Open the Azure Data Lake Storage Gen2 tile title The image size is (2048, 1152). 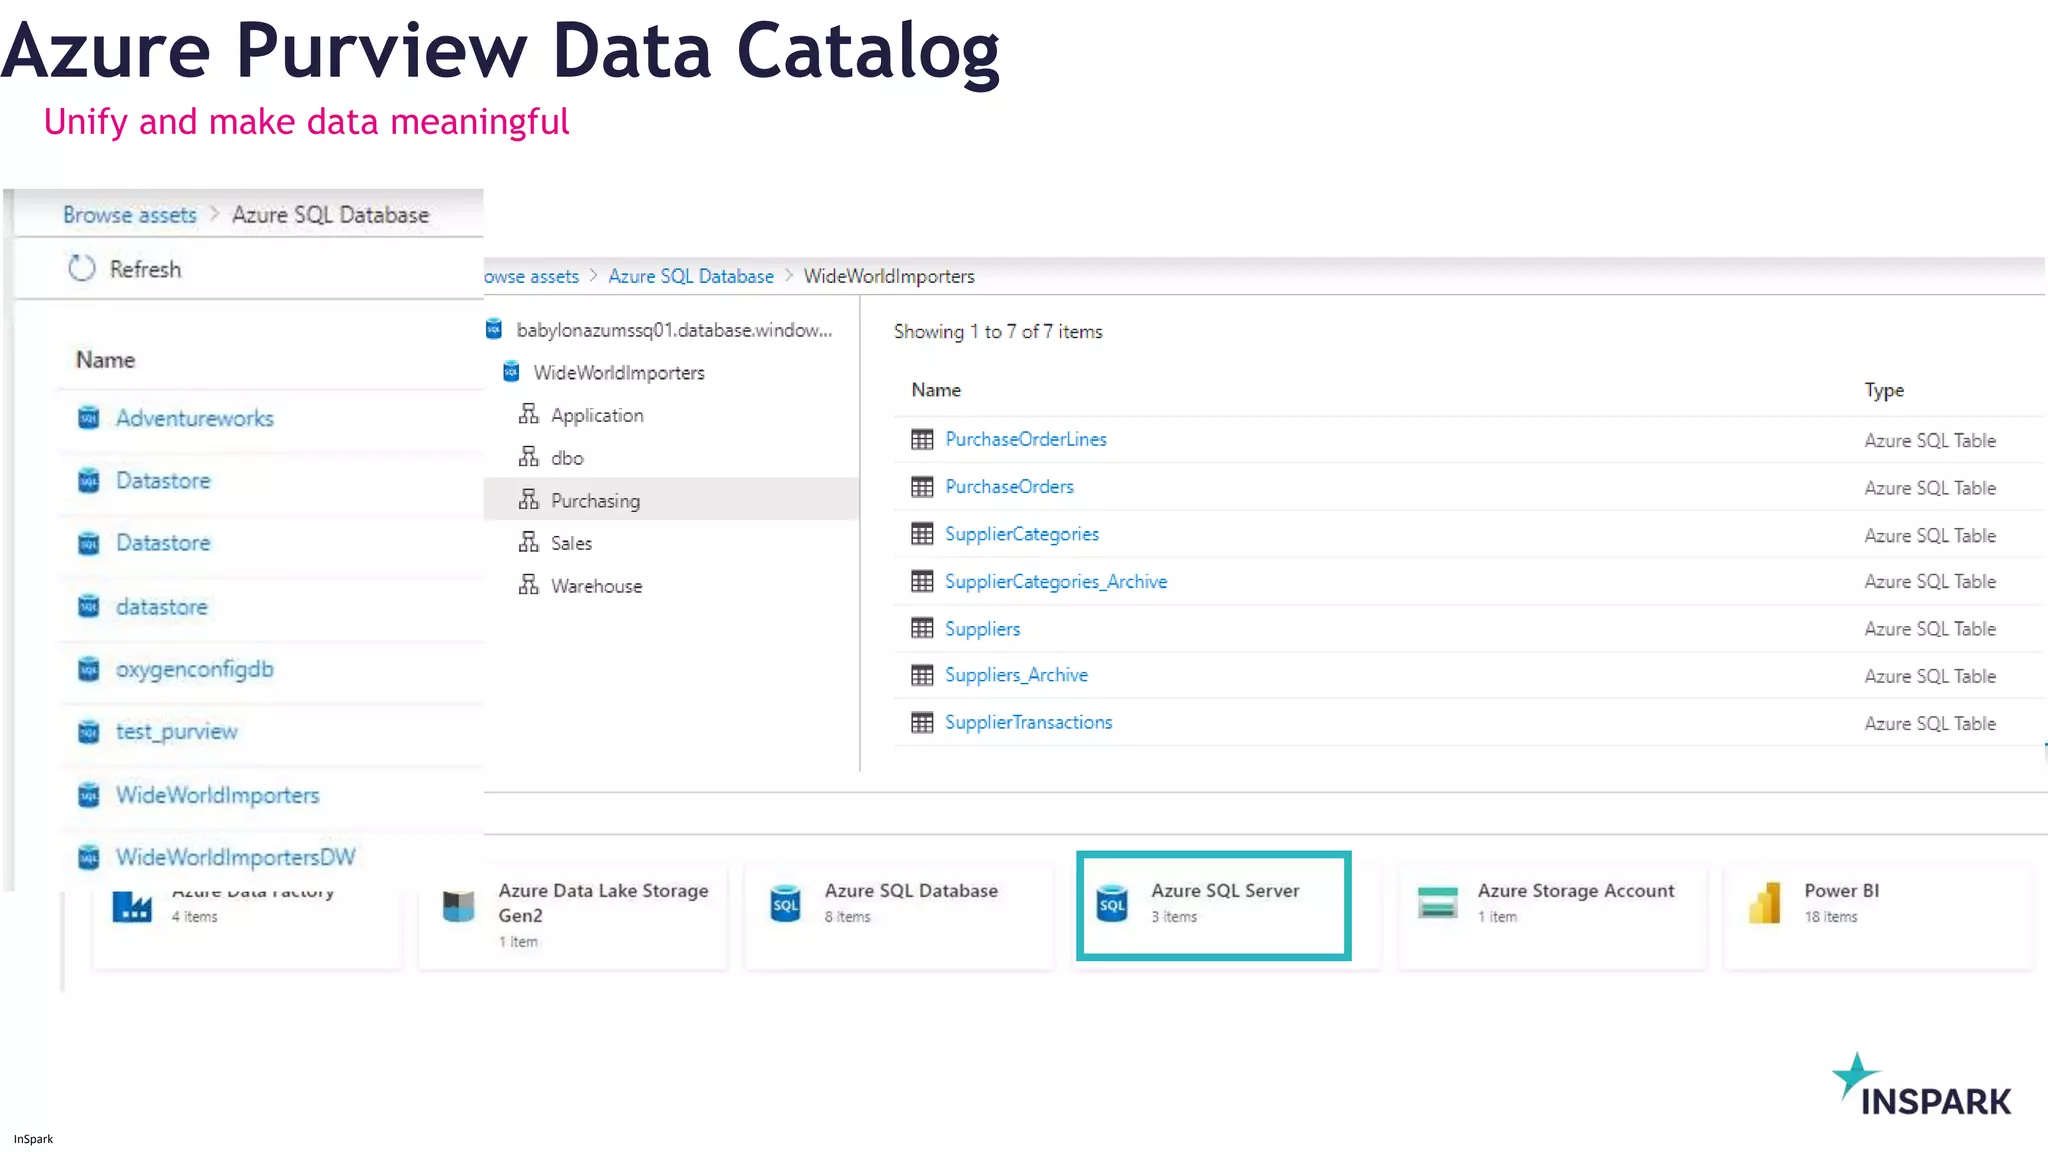603,902
